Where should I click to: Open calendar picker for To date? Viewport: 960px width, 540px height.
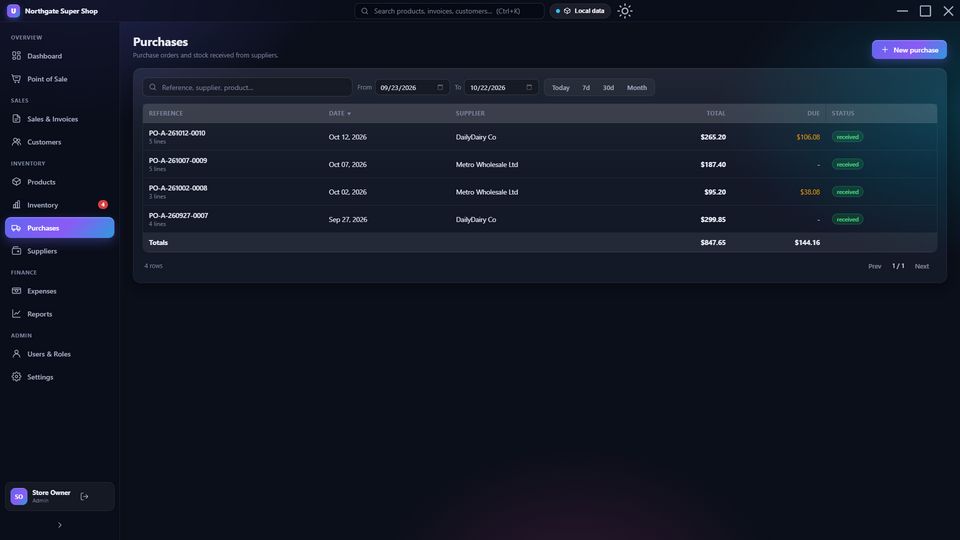(529, 88)
